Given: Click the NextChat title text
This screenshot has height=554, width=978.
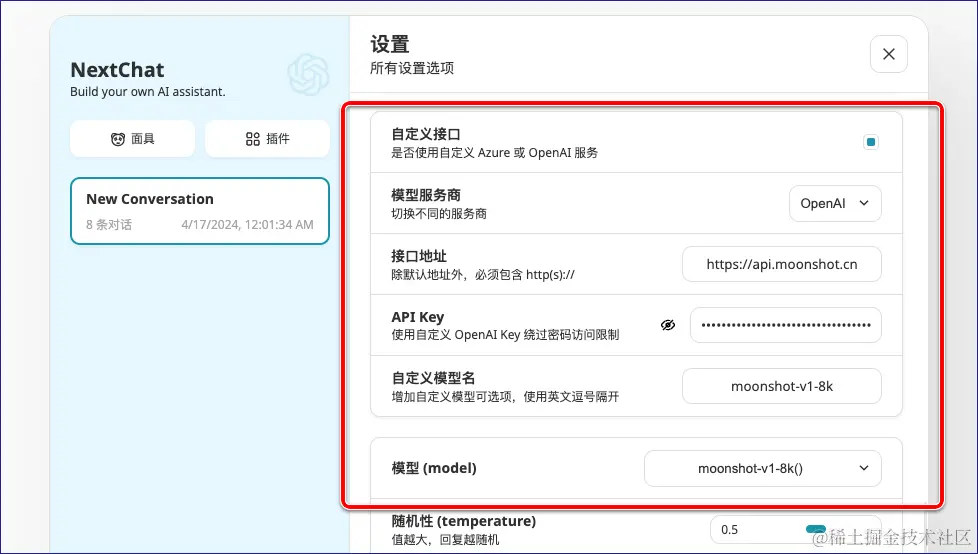Looking at the screenshot, I should click(117, 69).
